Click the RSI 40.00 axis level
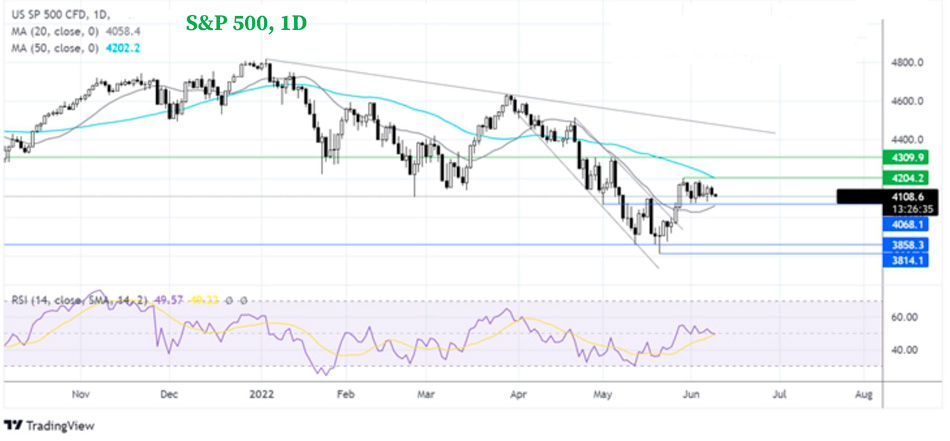 [905, 350]
